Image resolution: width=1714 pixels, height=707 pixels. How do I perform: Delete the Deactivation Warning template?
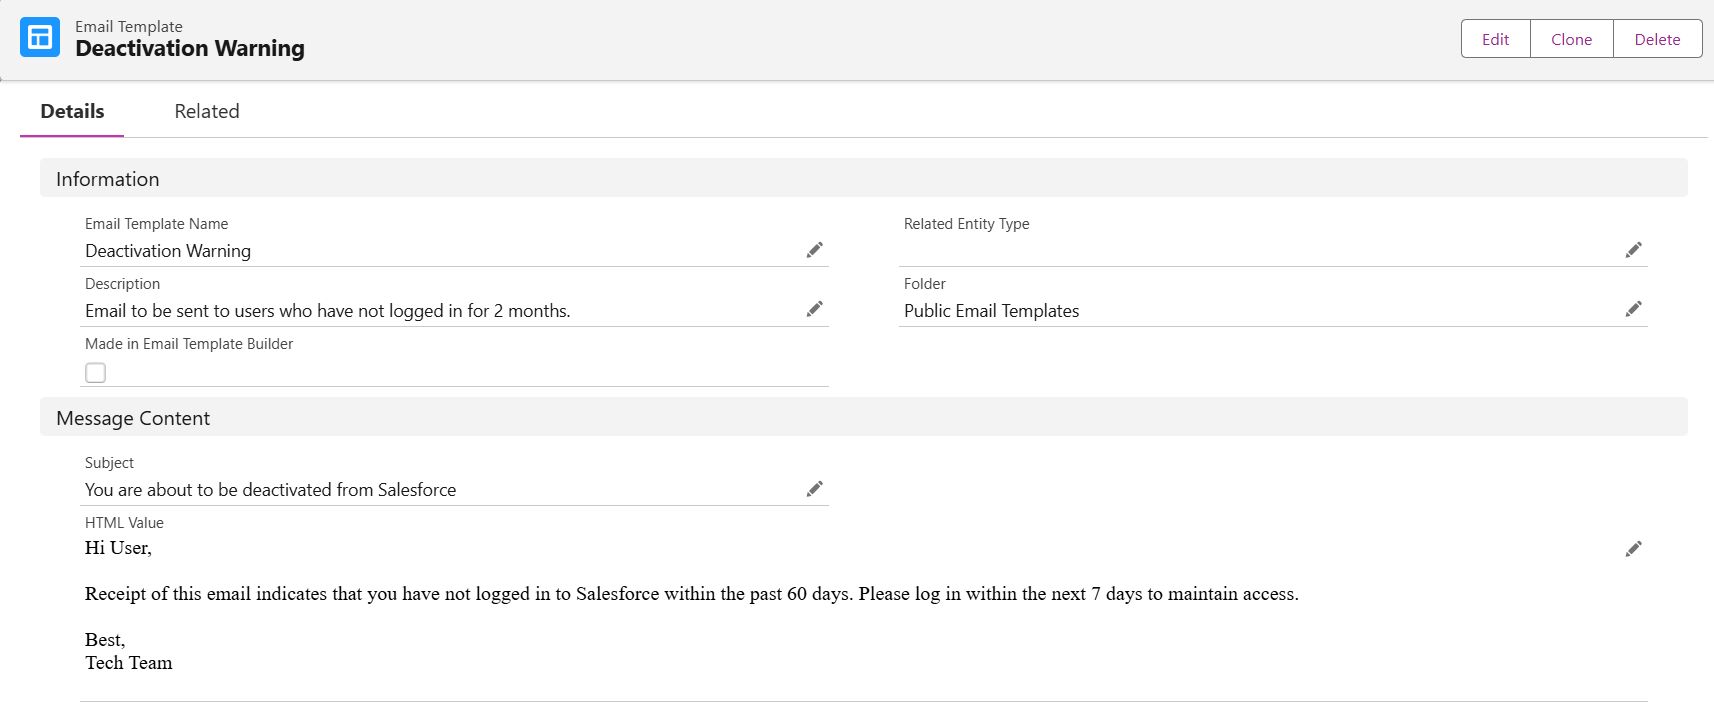[1657, 39]
